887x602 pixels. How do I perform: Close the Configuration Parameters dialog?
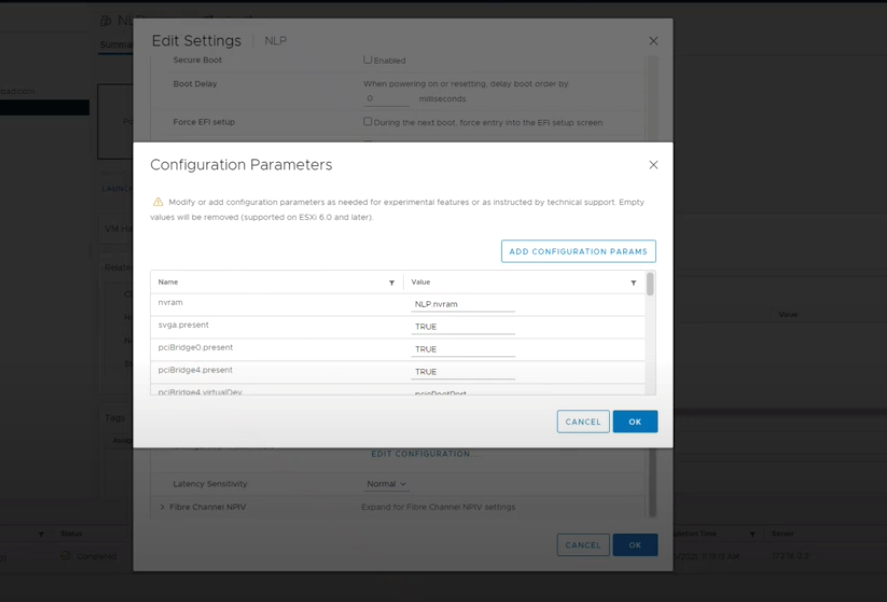(x=653, y=165)
